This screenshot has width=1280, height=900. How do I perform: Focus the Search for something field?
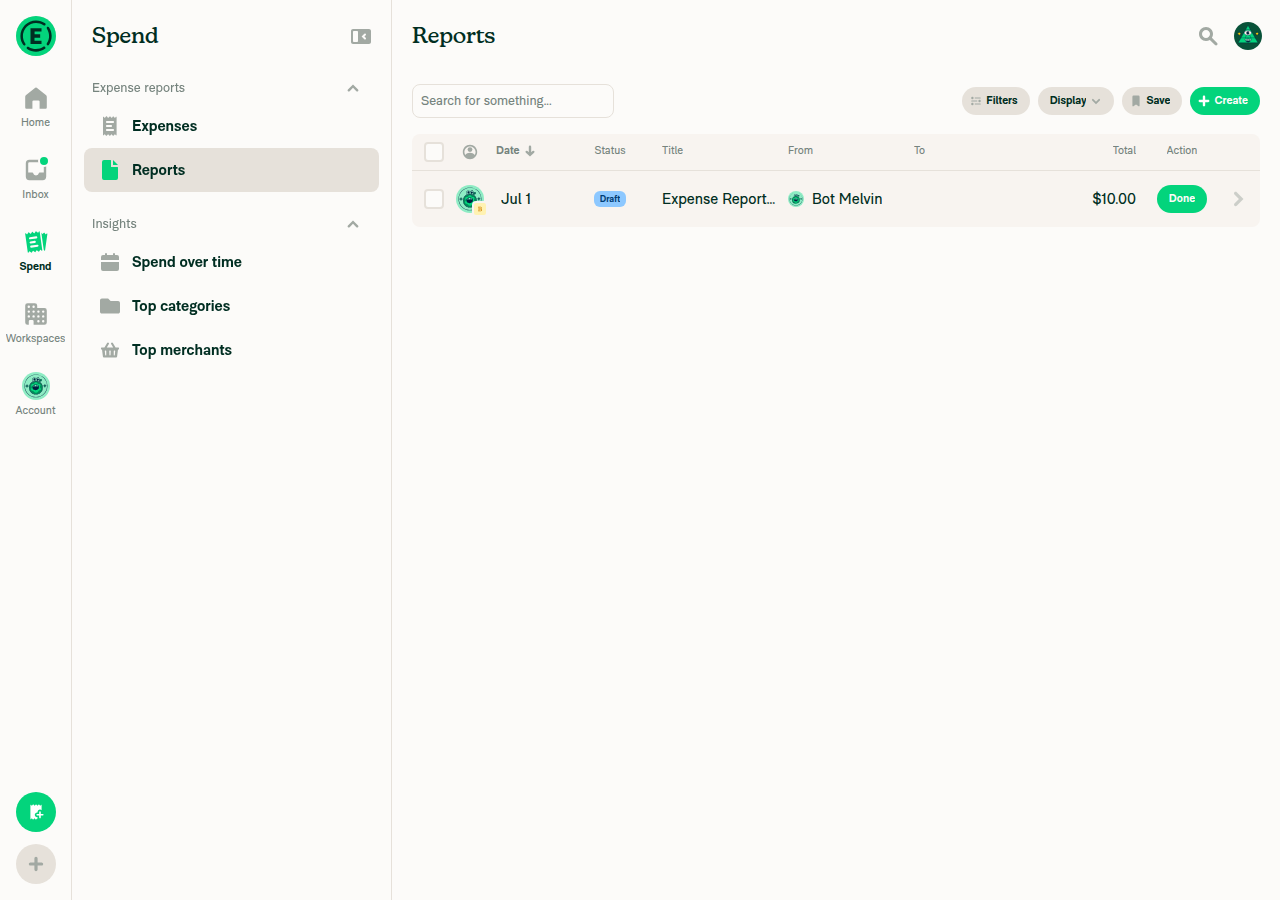click(x=513, y=101)
